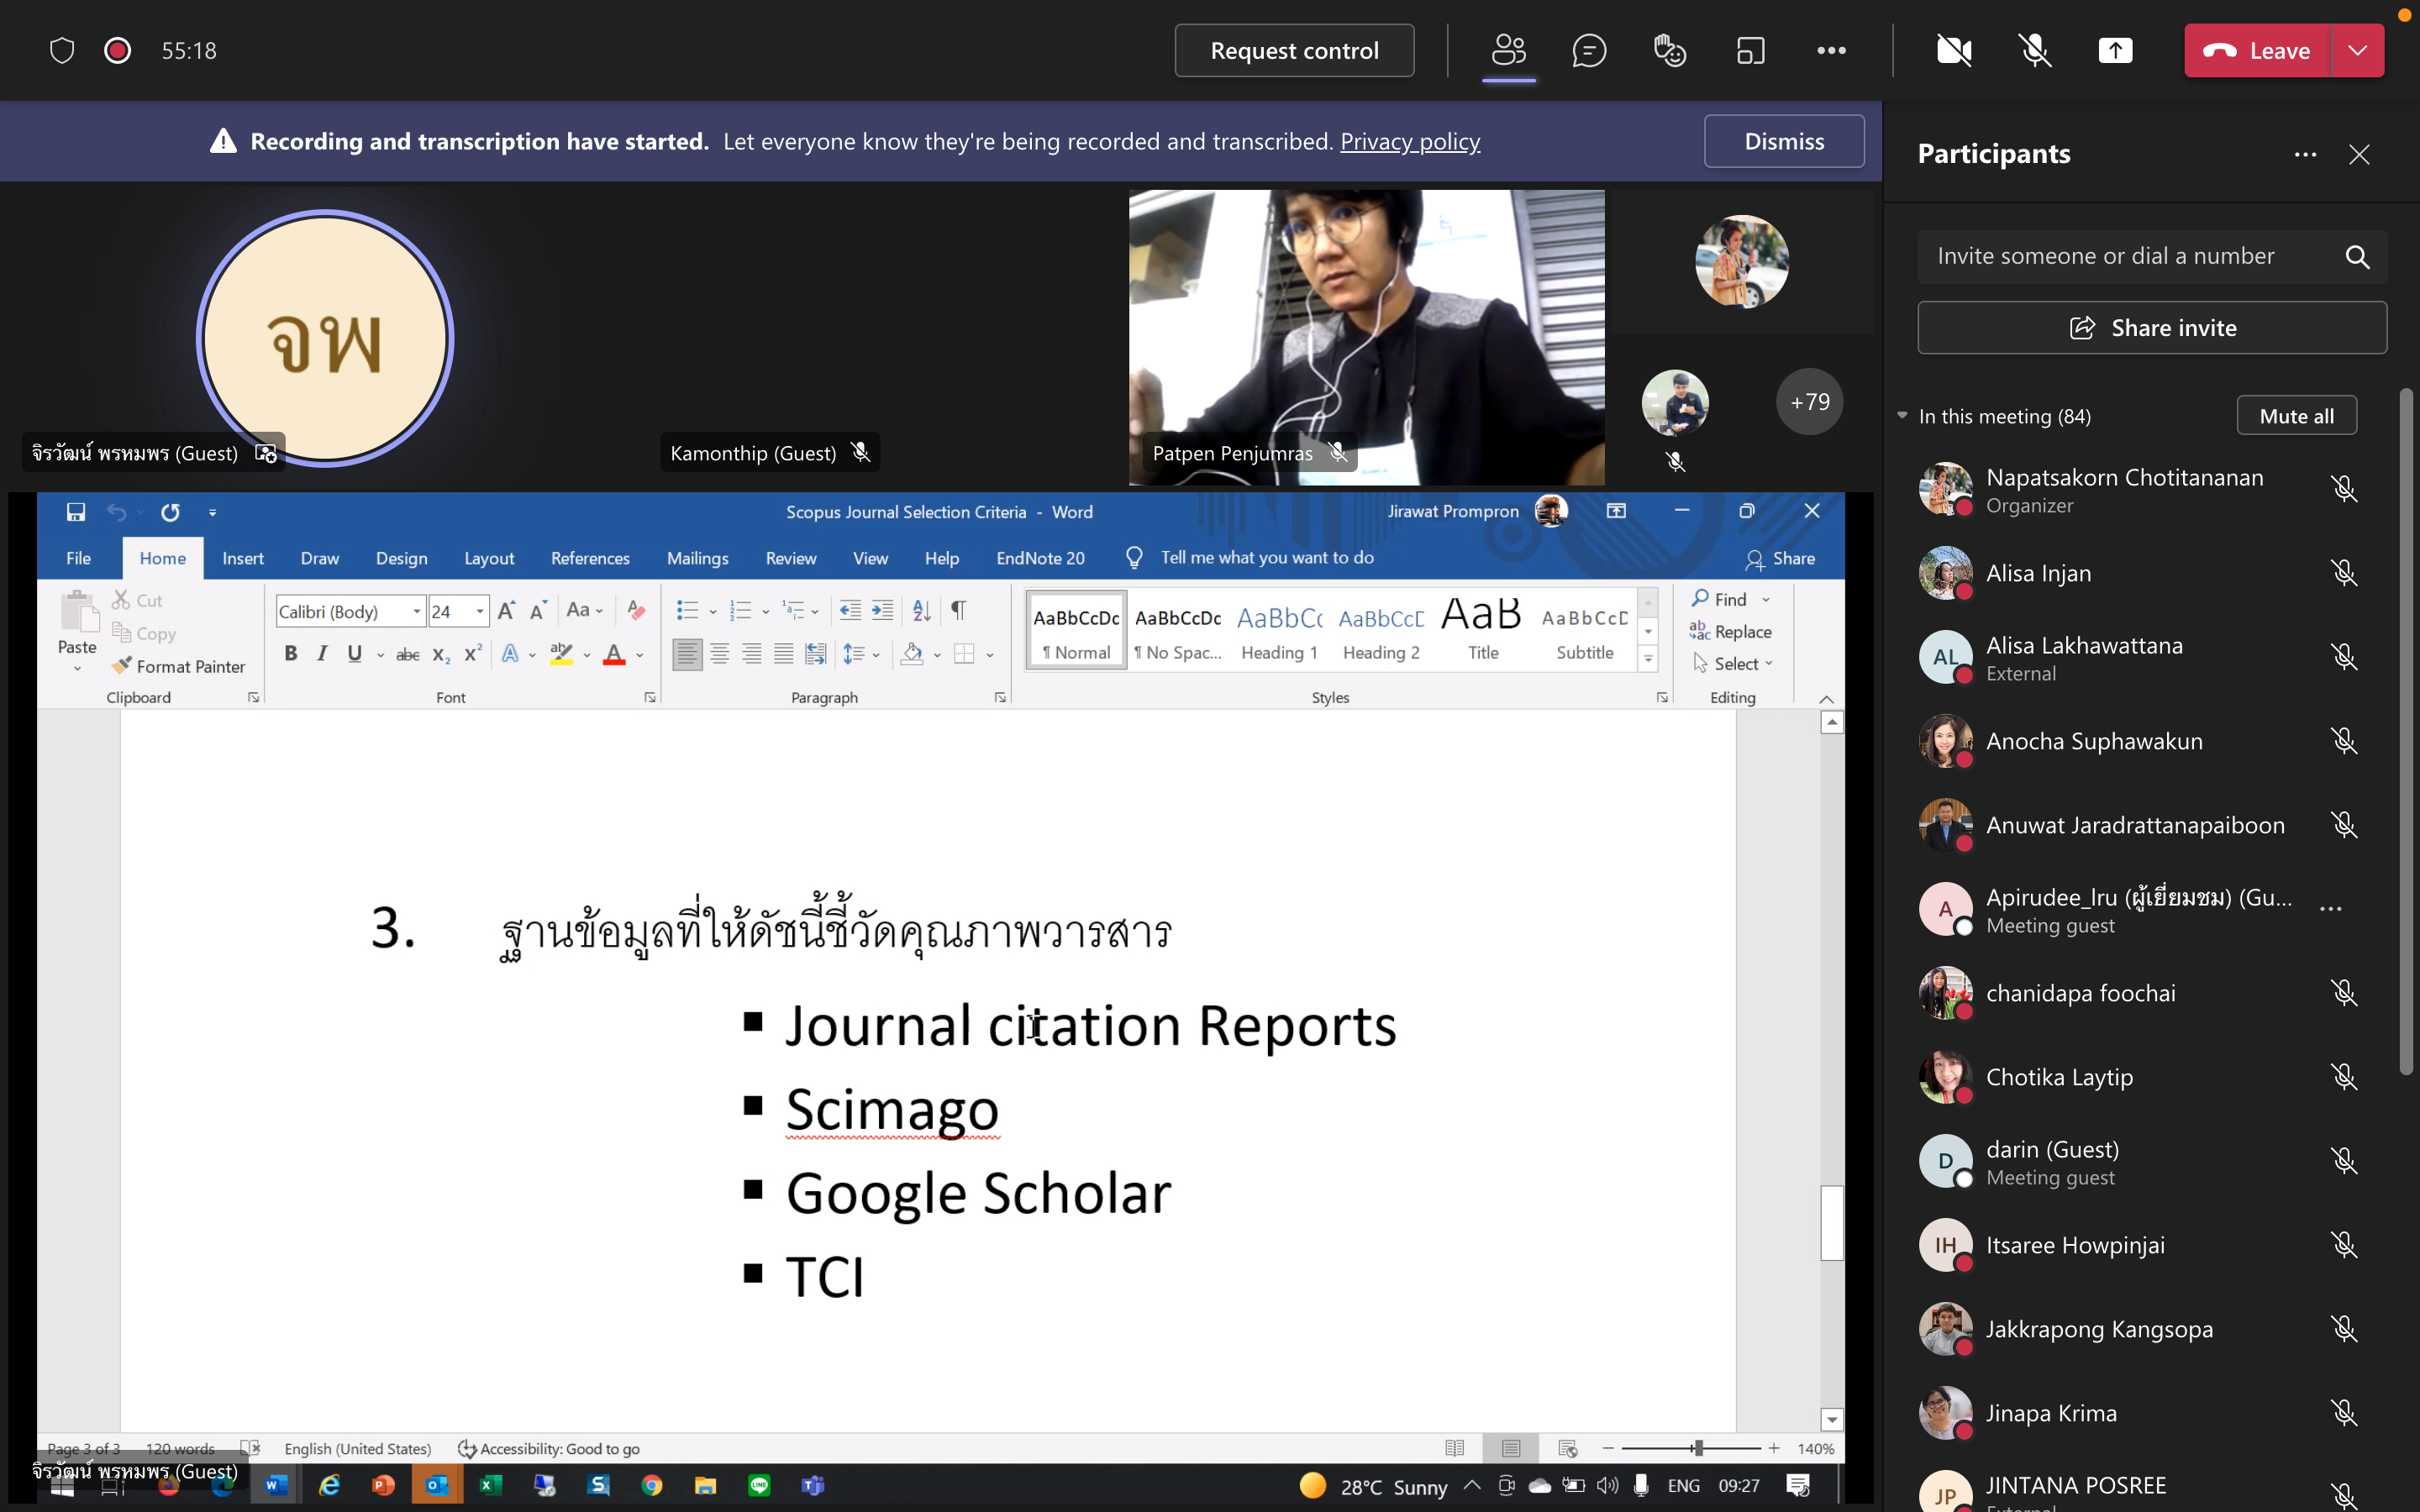Open the Privacy policy link
This screenshot has height=1512, width=2420.
click(x=1410, y=141)
